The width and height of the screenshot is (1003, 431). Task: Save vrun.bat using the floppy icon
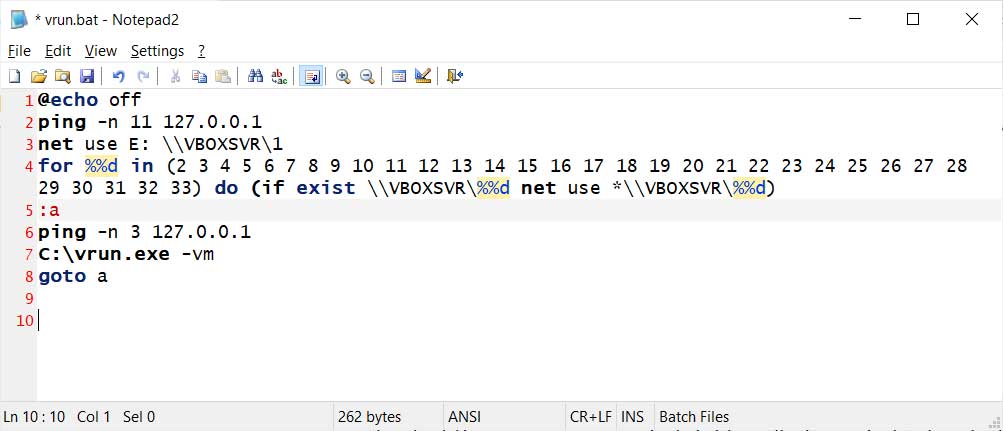point(87,77)
